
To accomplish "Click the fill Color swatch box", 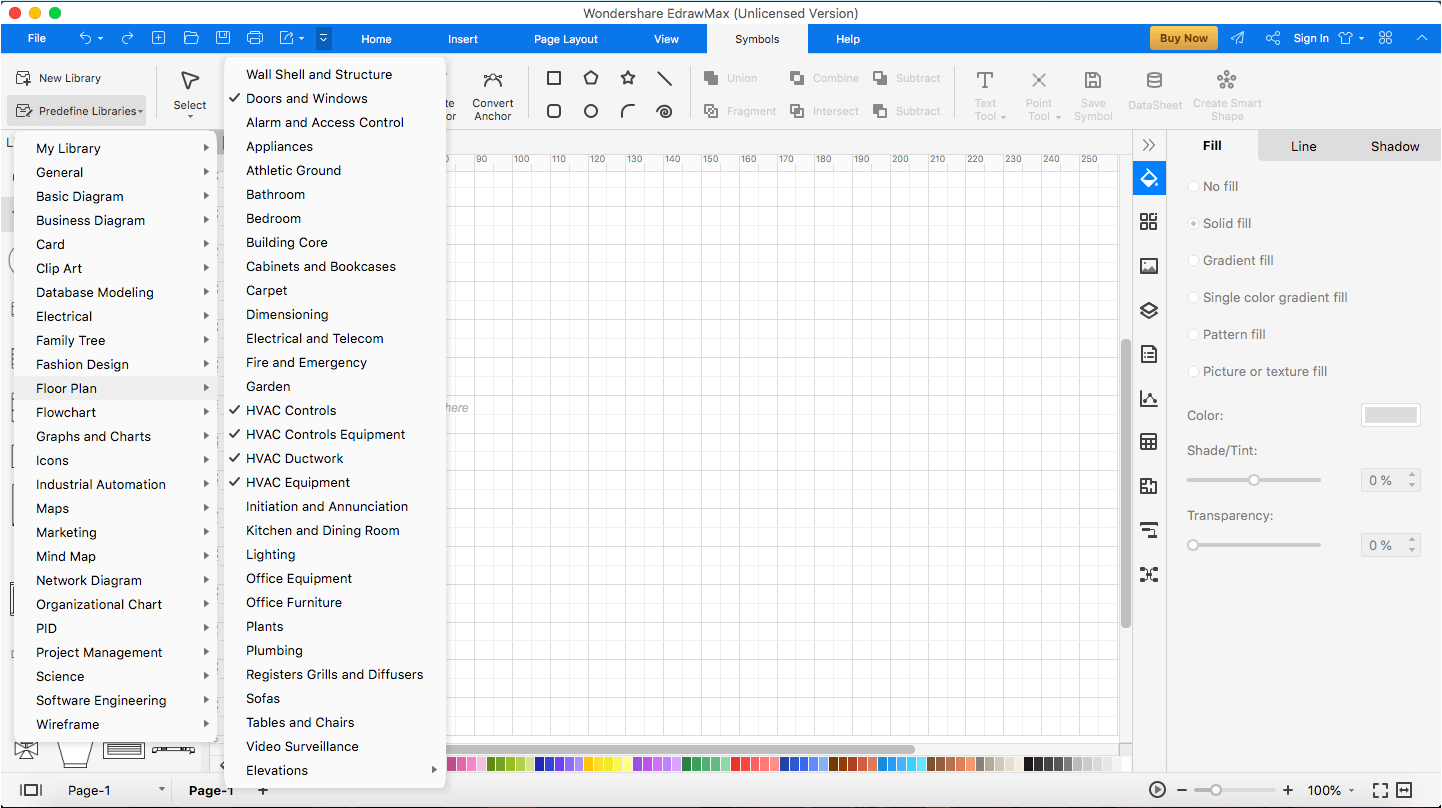I will tap(1391, 415).
